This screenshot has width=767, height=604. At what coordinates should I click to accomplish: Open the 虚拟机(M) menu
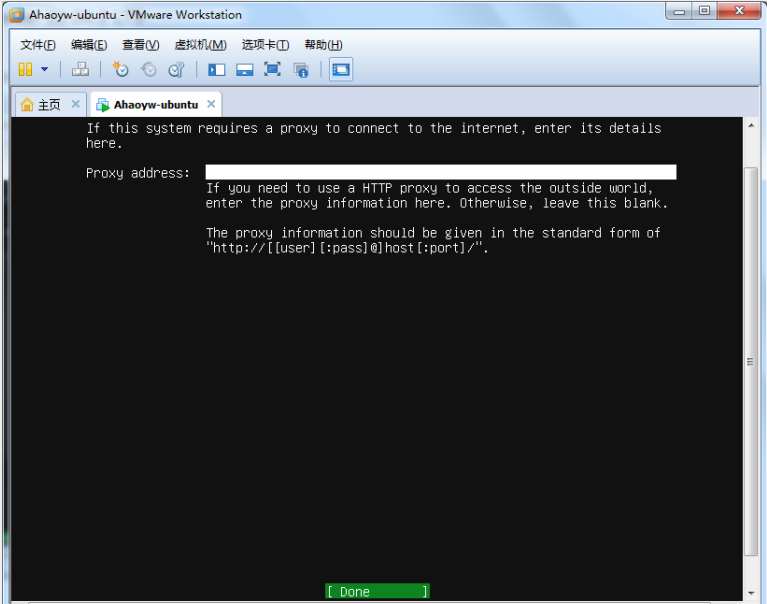pos(200,45)
